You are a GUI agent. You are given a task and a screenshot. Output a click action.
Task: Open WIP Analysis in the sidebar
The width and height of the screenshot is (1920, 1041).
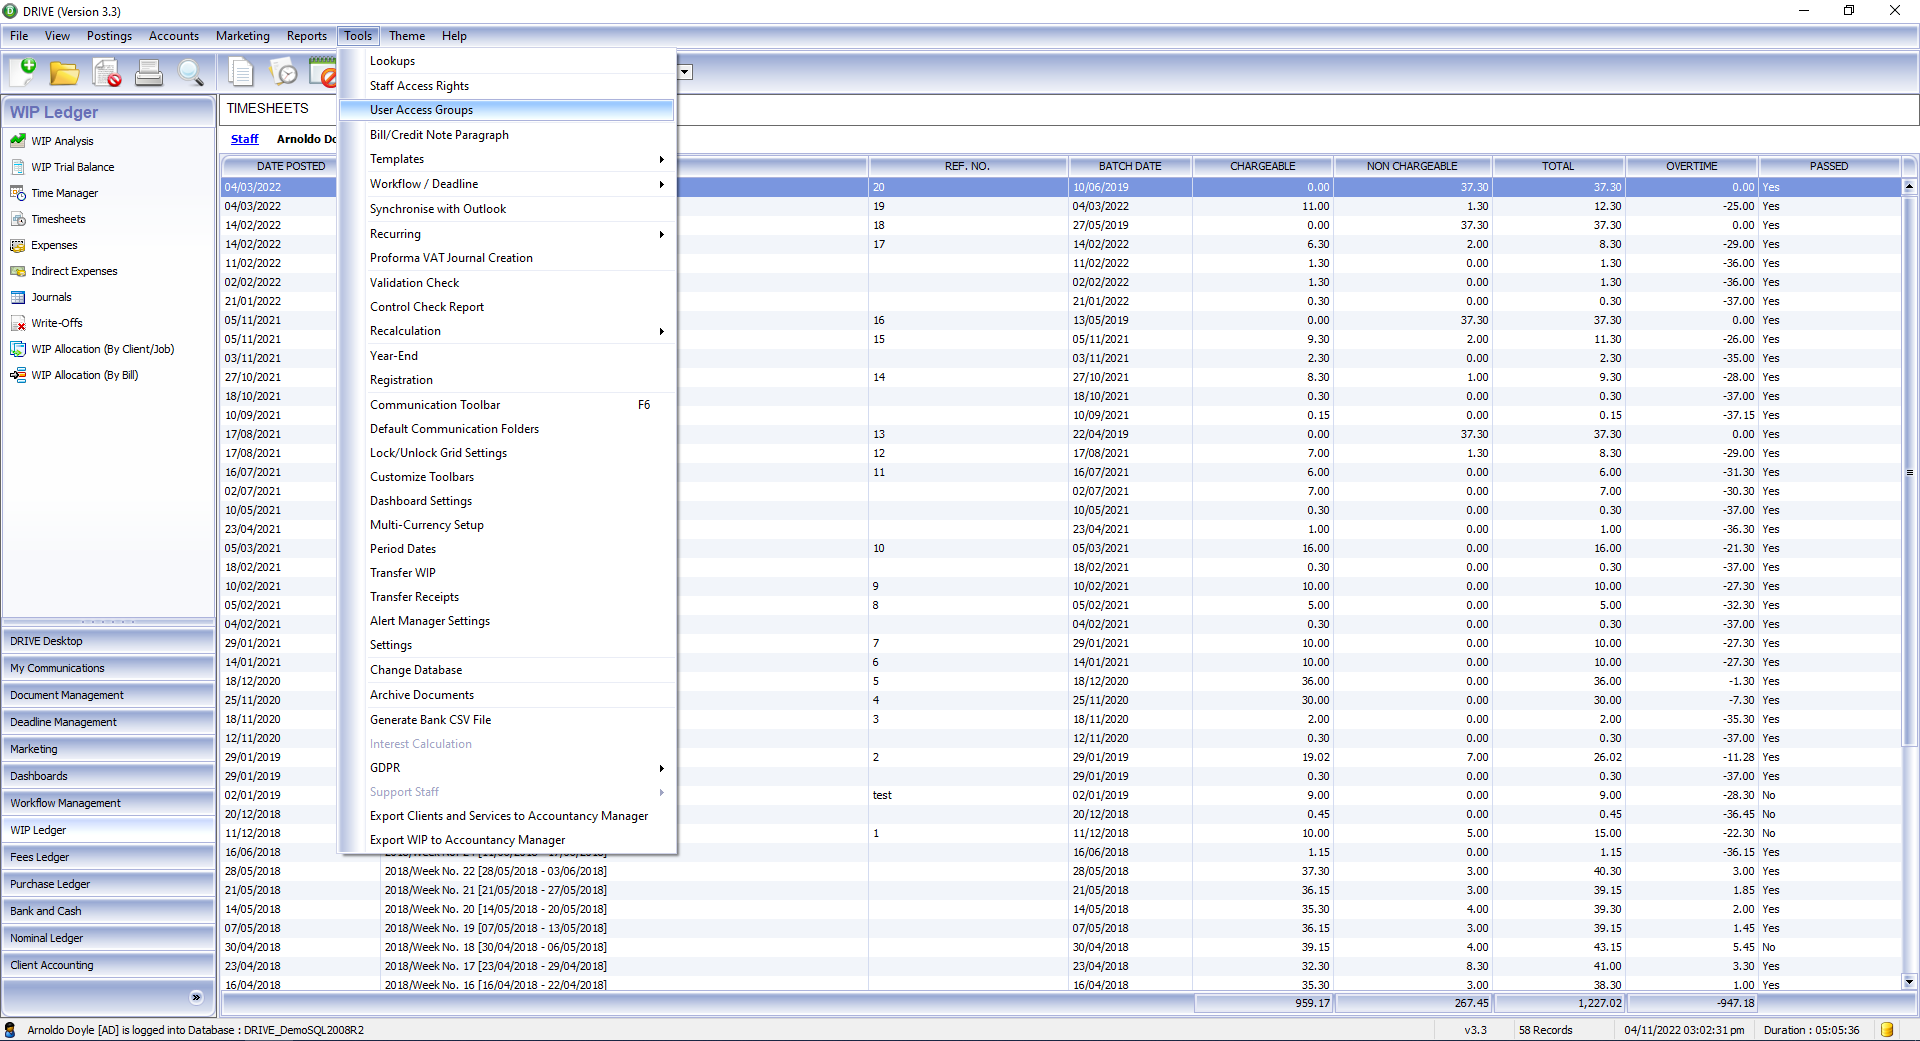click(x=62, y=141)
